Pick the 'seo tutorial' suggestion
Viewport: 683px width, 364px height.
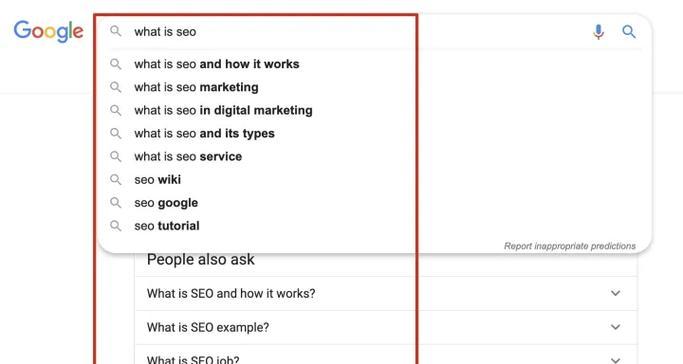click(x=167, y=226)
